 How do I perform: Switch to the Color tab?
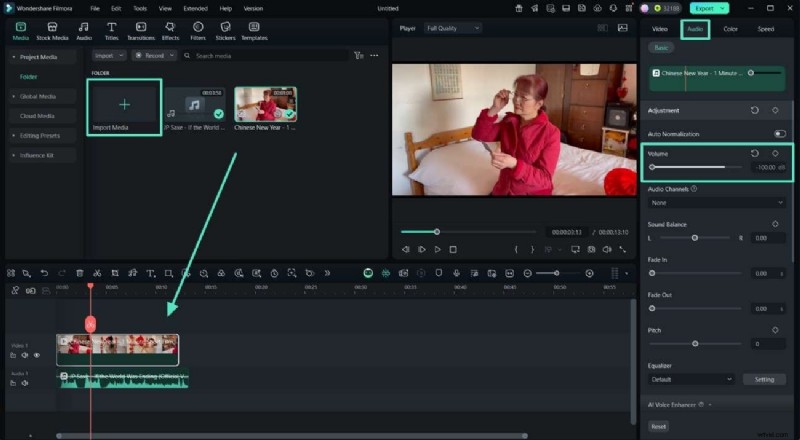[730, 29]
